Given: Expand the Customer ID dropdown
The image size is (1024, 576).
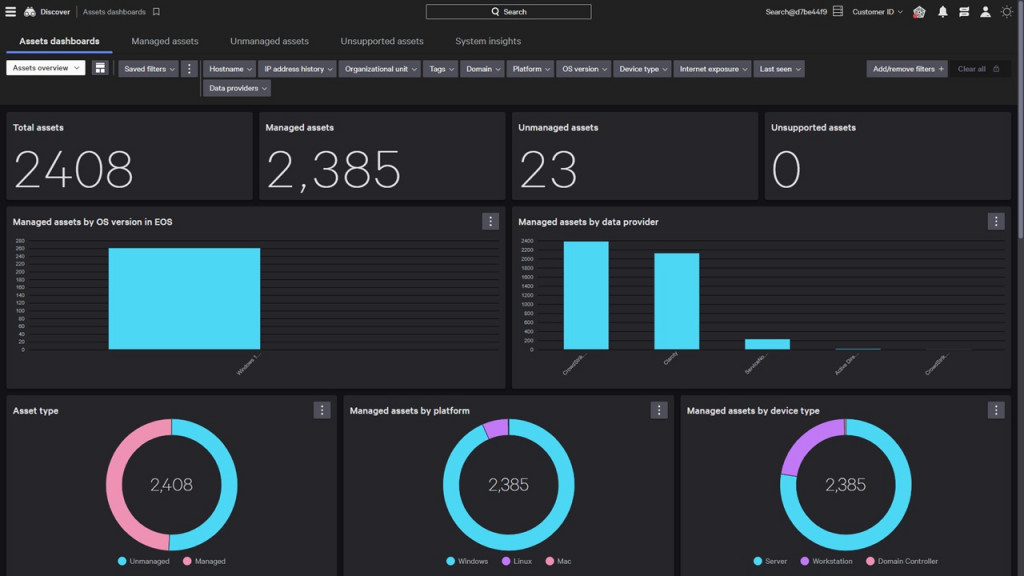Looking at the screenshot, I should 877,12.
